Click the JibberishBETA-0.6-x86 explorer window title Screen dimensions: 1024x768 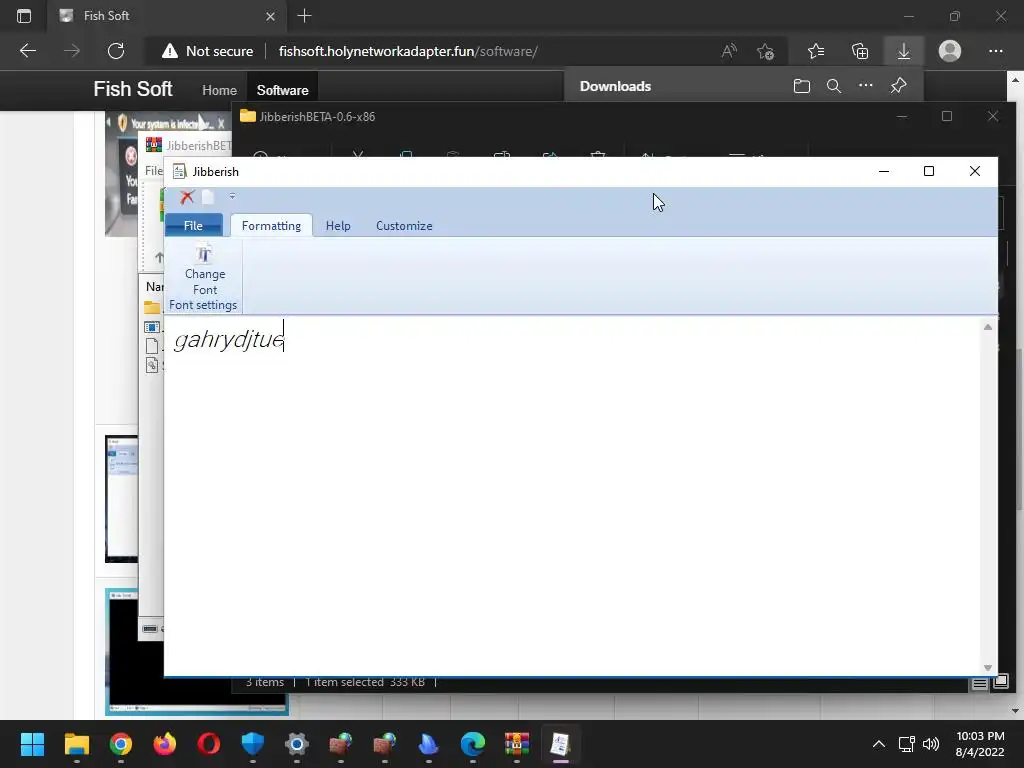[x=317, y=117]
